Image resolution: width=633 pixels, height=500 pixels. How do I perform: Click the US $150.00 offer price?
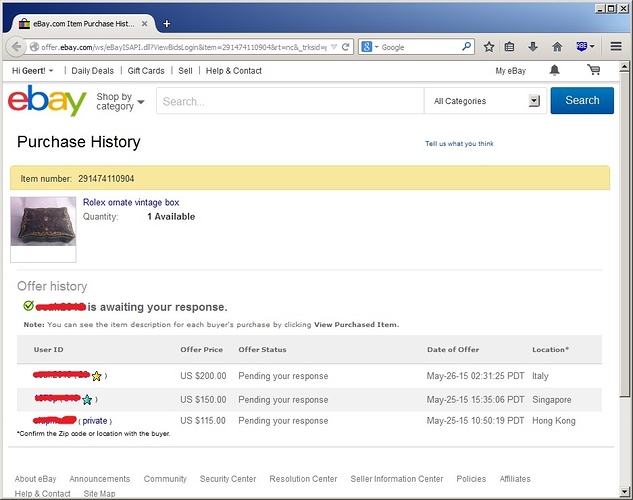(203, 400)
